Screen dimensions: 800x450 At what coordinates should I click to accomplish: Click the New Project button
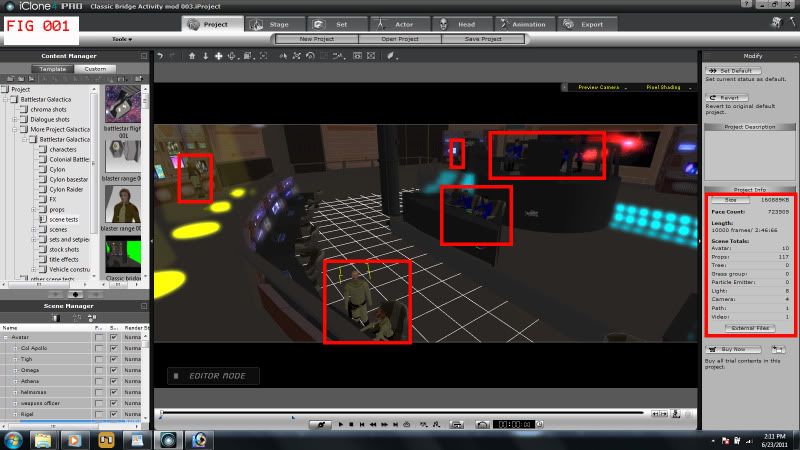tap(317, 39)
